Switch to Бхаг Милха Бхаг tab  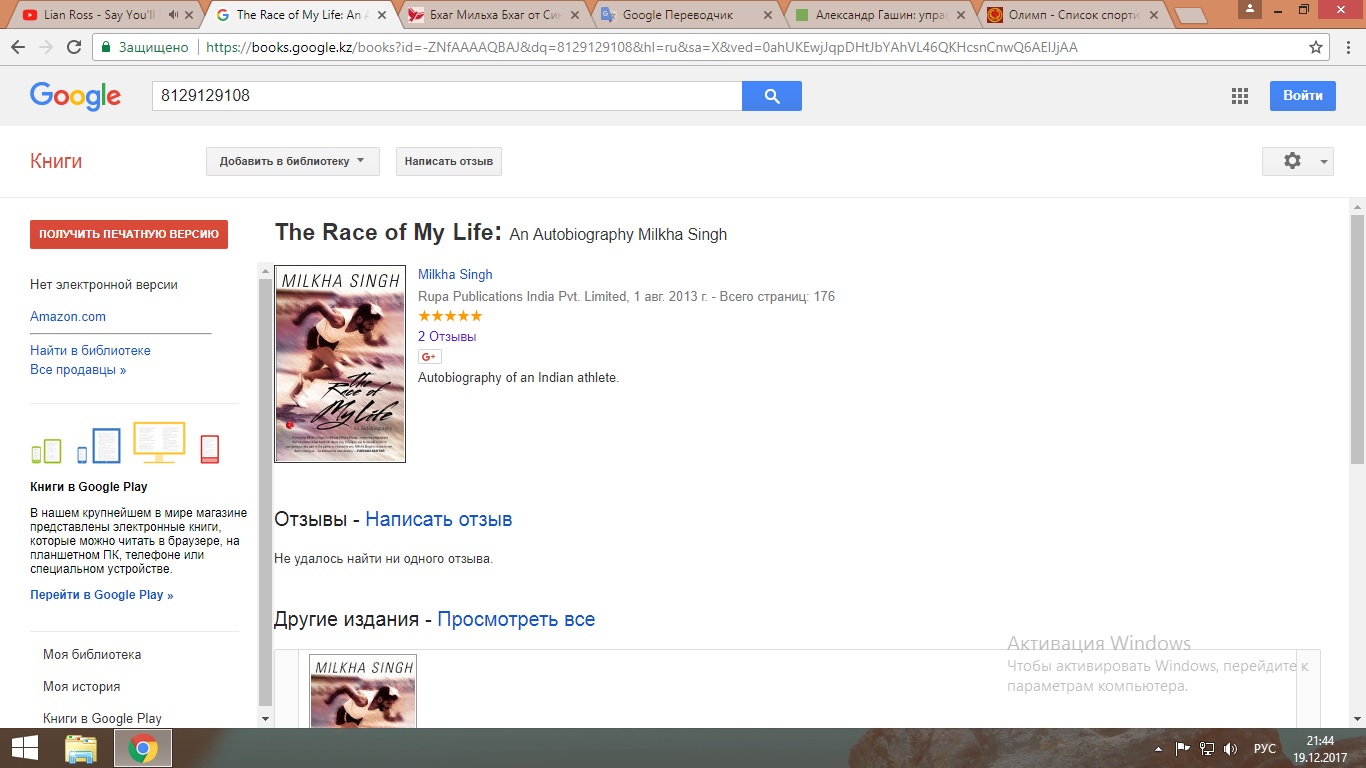pyautogui.click(x=490, y=15)
